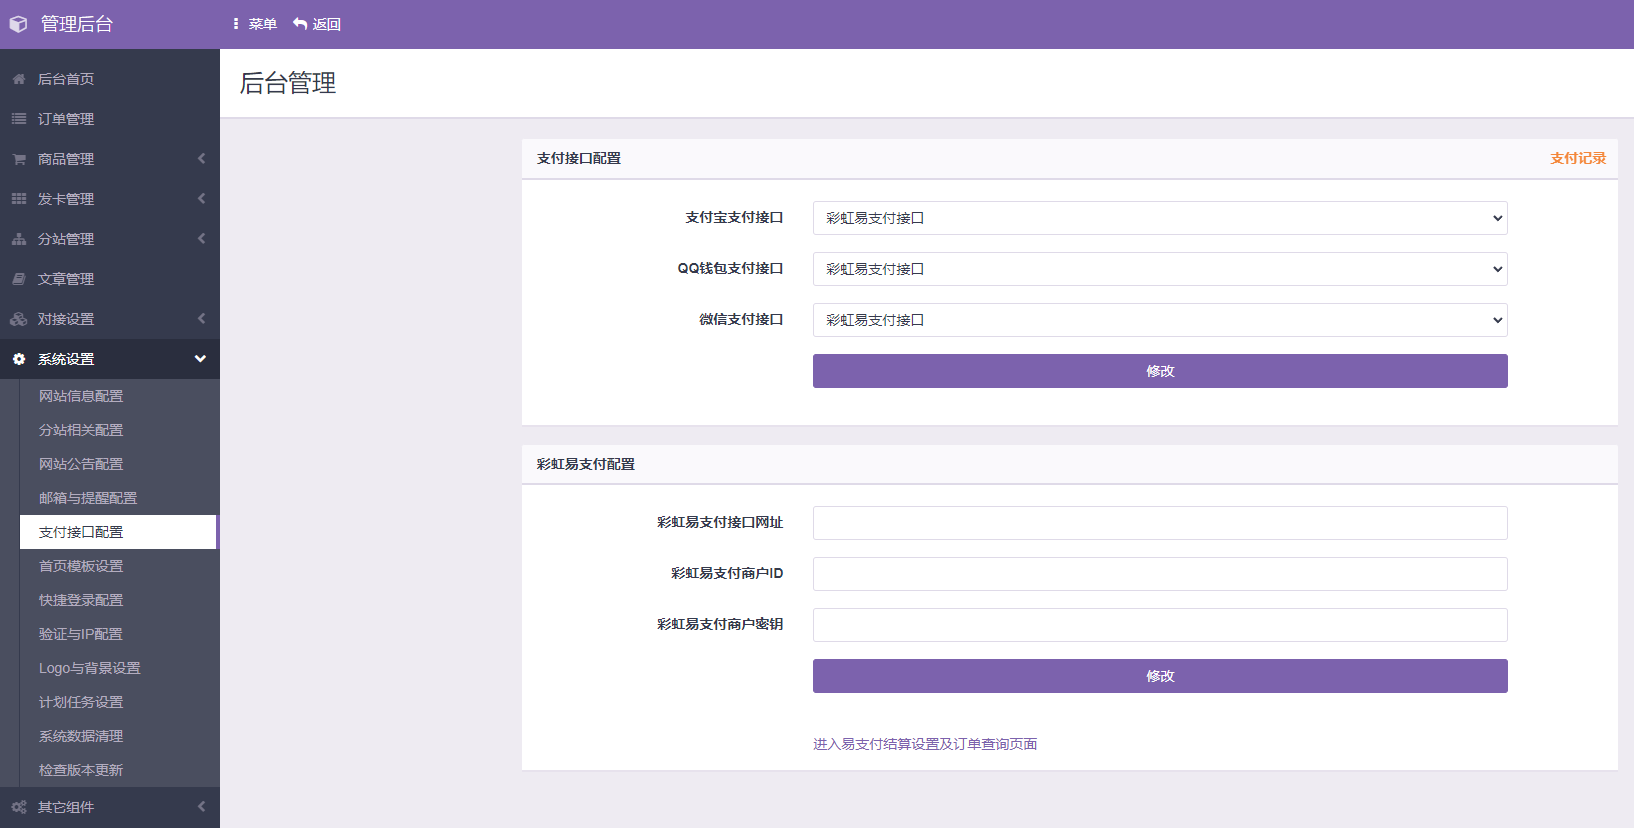The width and height of the screenshot is (1634, 828).
Task: Select 分站相关配置 submenu item
Action: (118, 430)
